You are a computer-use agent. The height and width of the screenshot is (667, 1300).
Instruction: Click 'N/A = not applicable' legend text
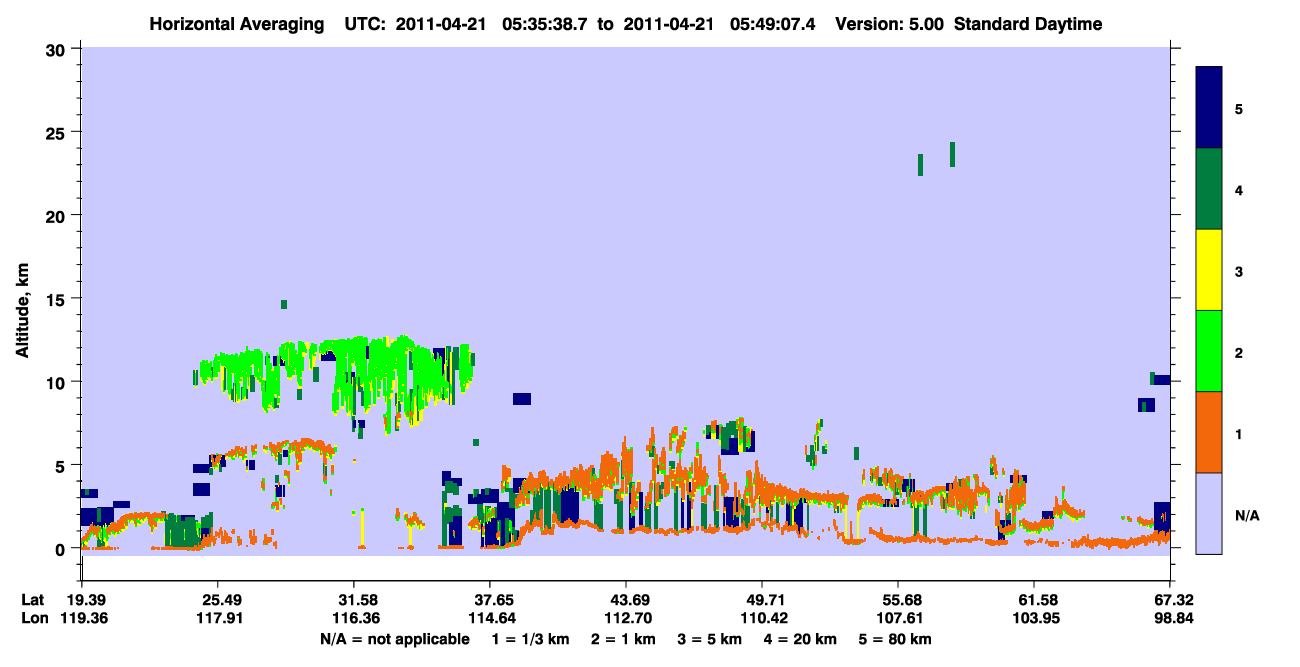point(394,639)
